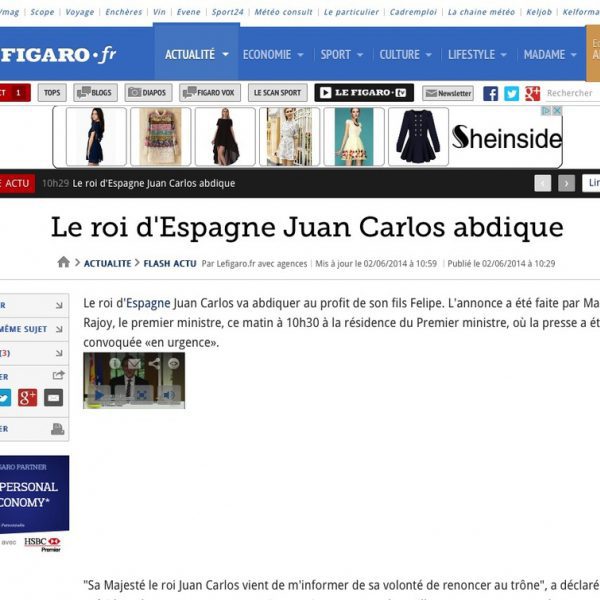Mute the video with the volume icon
The width and height of the screenshot is (600, 600).
tap(168, 395)
